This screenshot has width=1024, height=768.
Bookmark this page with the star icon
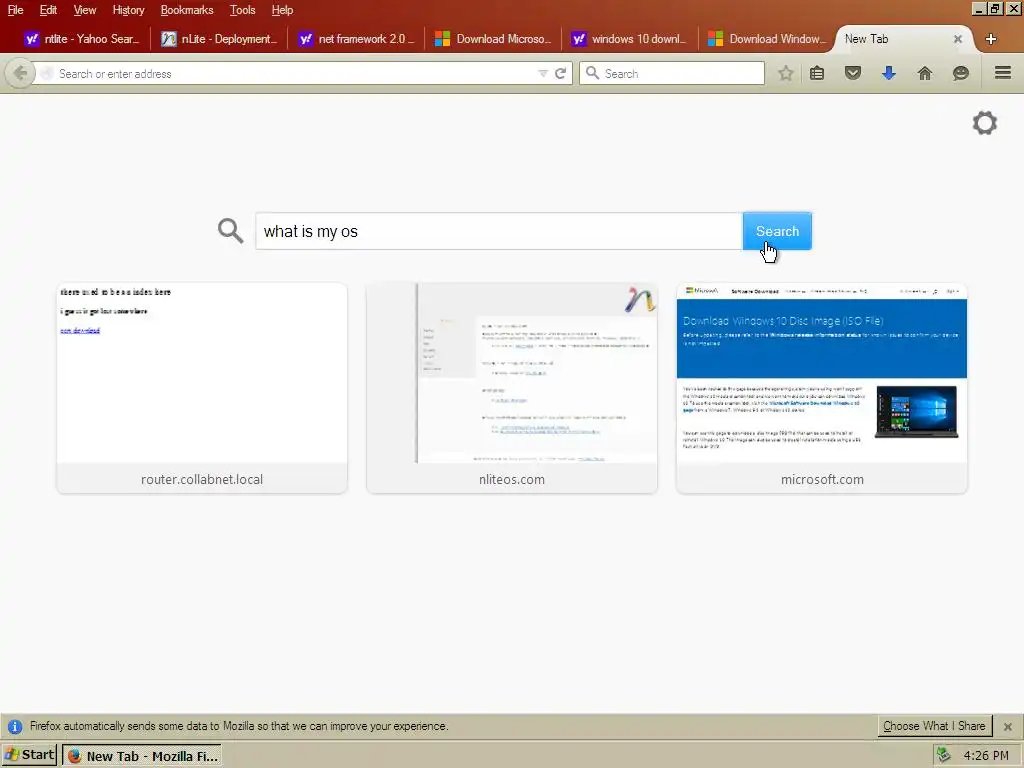coord(786,73)
